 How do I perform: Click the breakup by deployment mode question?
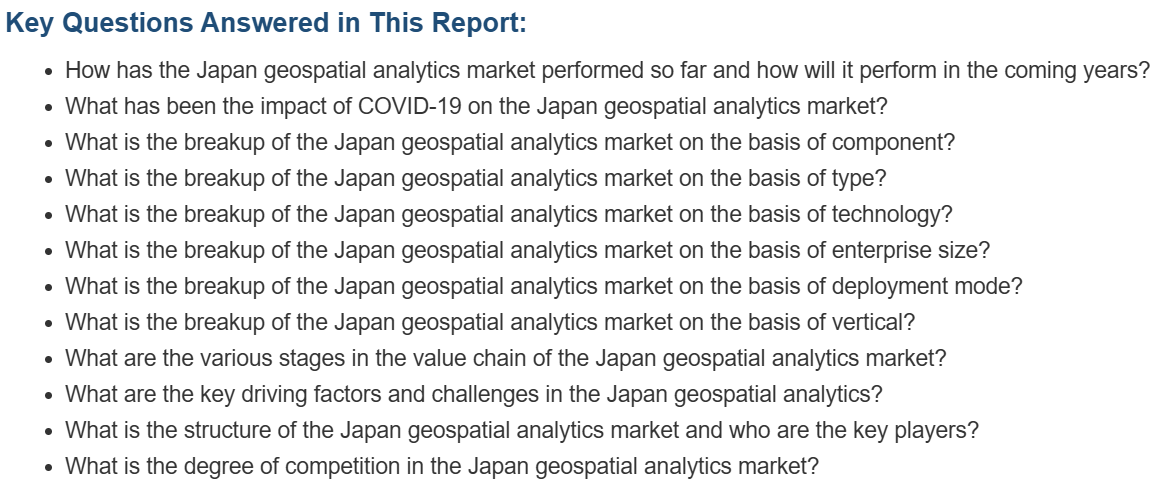[x=544, y=287]
